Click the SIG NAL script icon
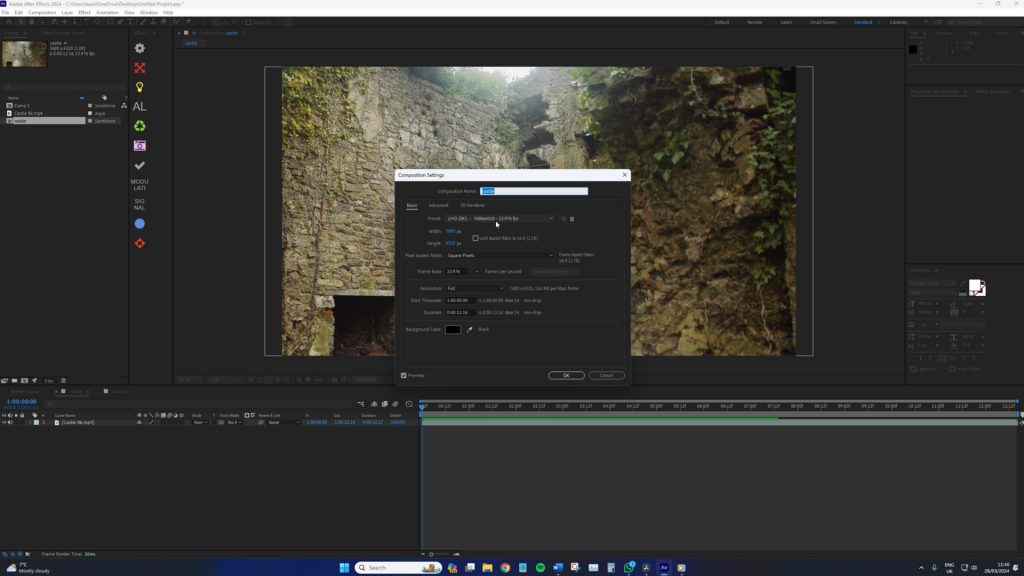Image resolution: width=1024 pixels, height=576 pixels. [x=139, y=204]
